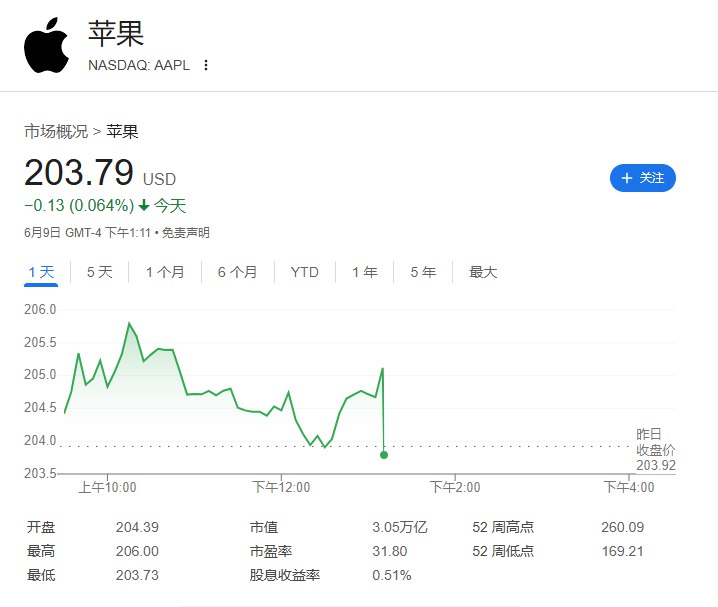Click the 下午12:00 axis label
The width and height of the screenshot is (718, 607).
pyautogui.click(x=281, y=487)
